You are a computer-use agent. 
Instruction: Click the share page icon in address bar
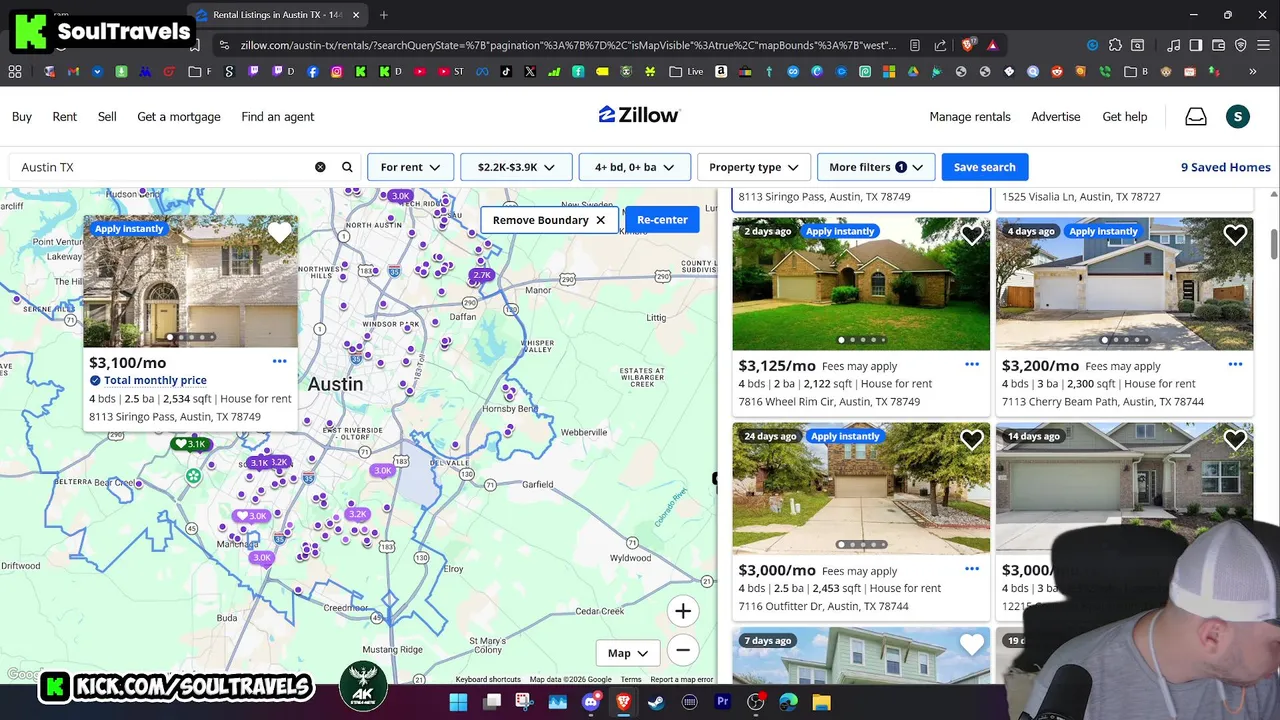(940, 45)
